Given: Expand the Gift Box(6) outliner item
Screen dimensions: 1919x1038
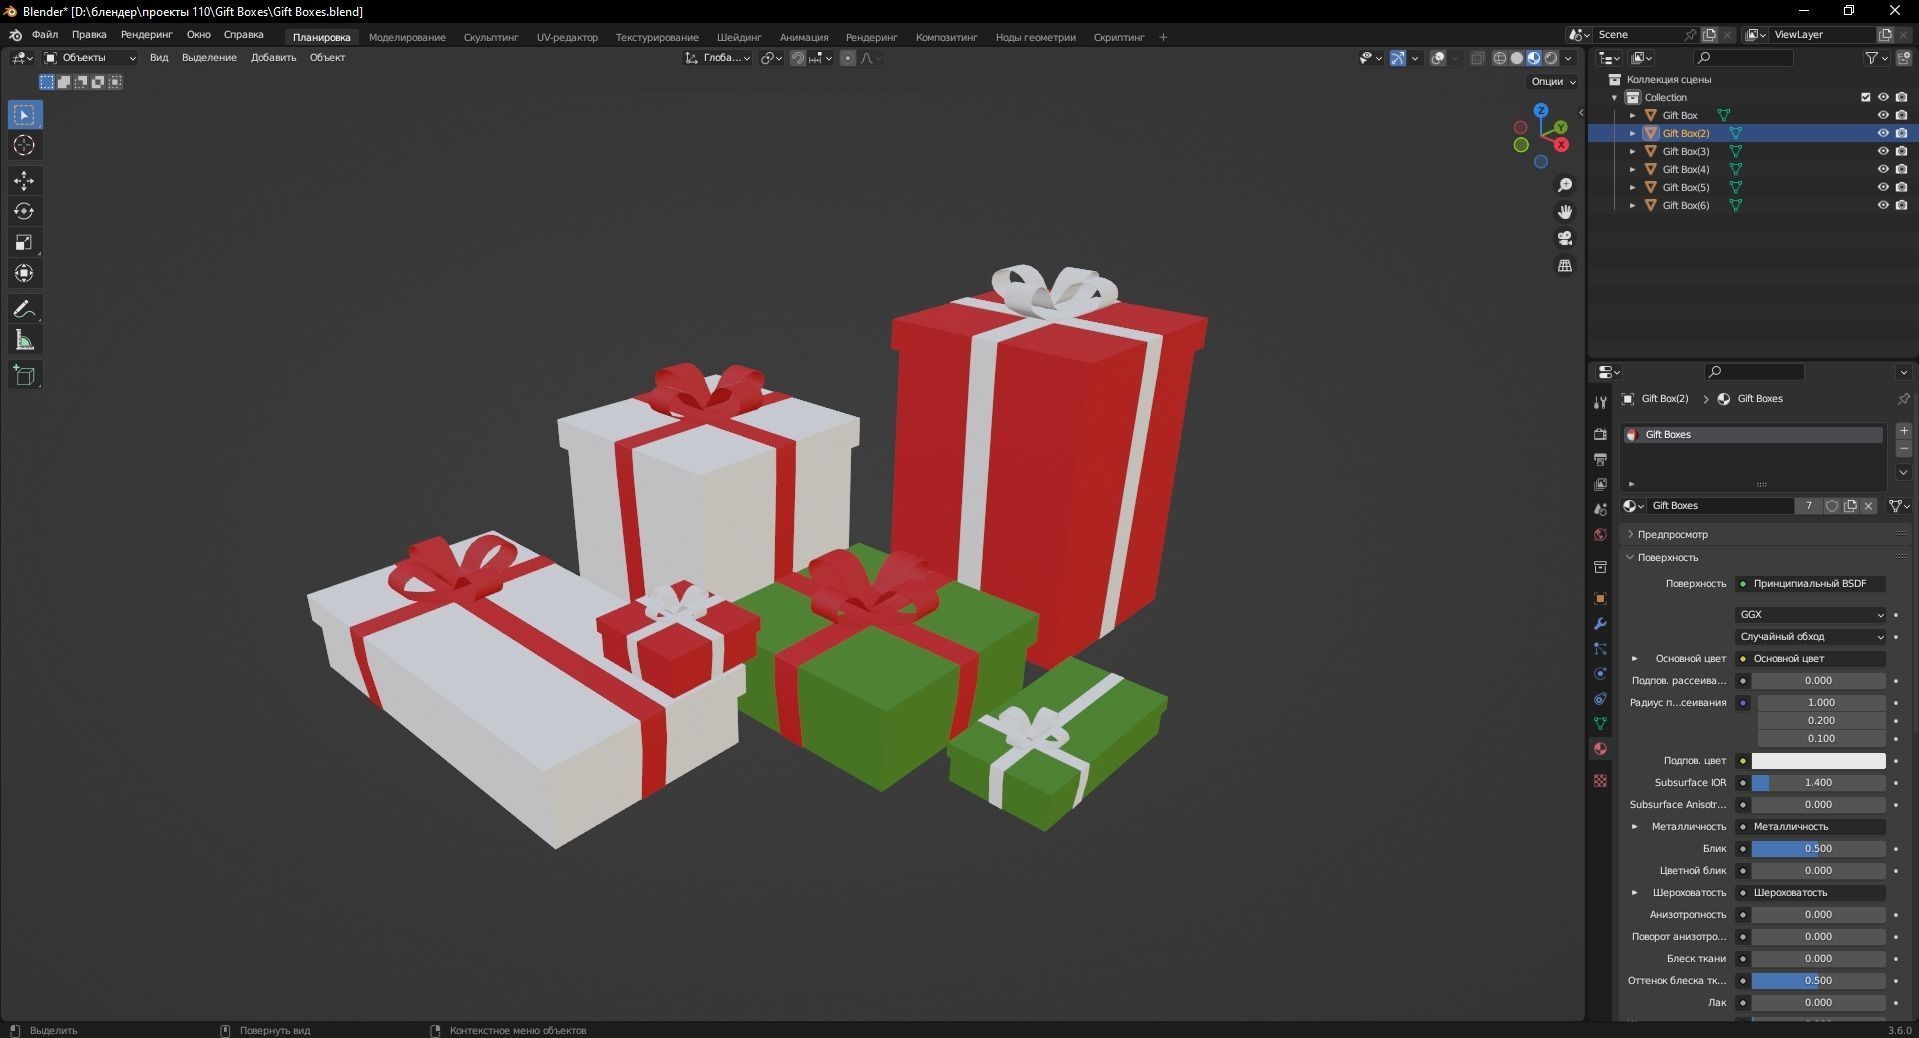Looking at the screenshot, I should 1632,205.
